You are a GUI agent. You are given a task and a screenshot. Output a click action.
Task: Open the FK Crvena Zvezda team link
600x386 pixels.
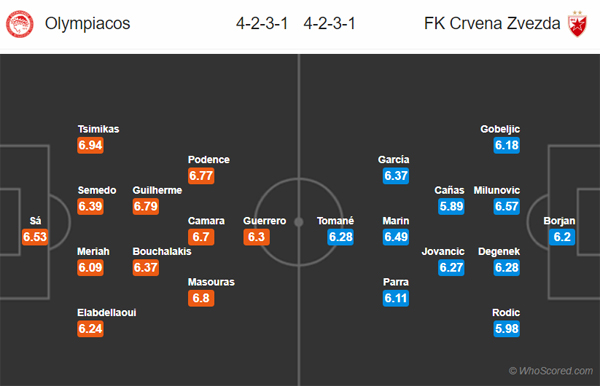[x=492, y=24]
